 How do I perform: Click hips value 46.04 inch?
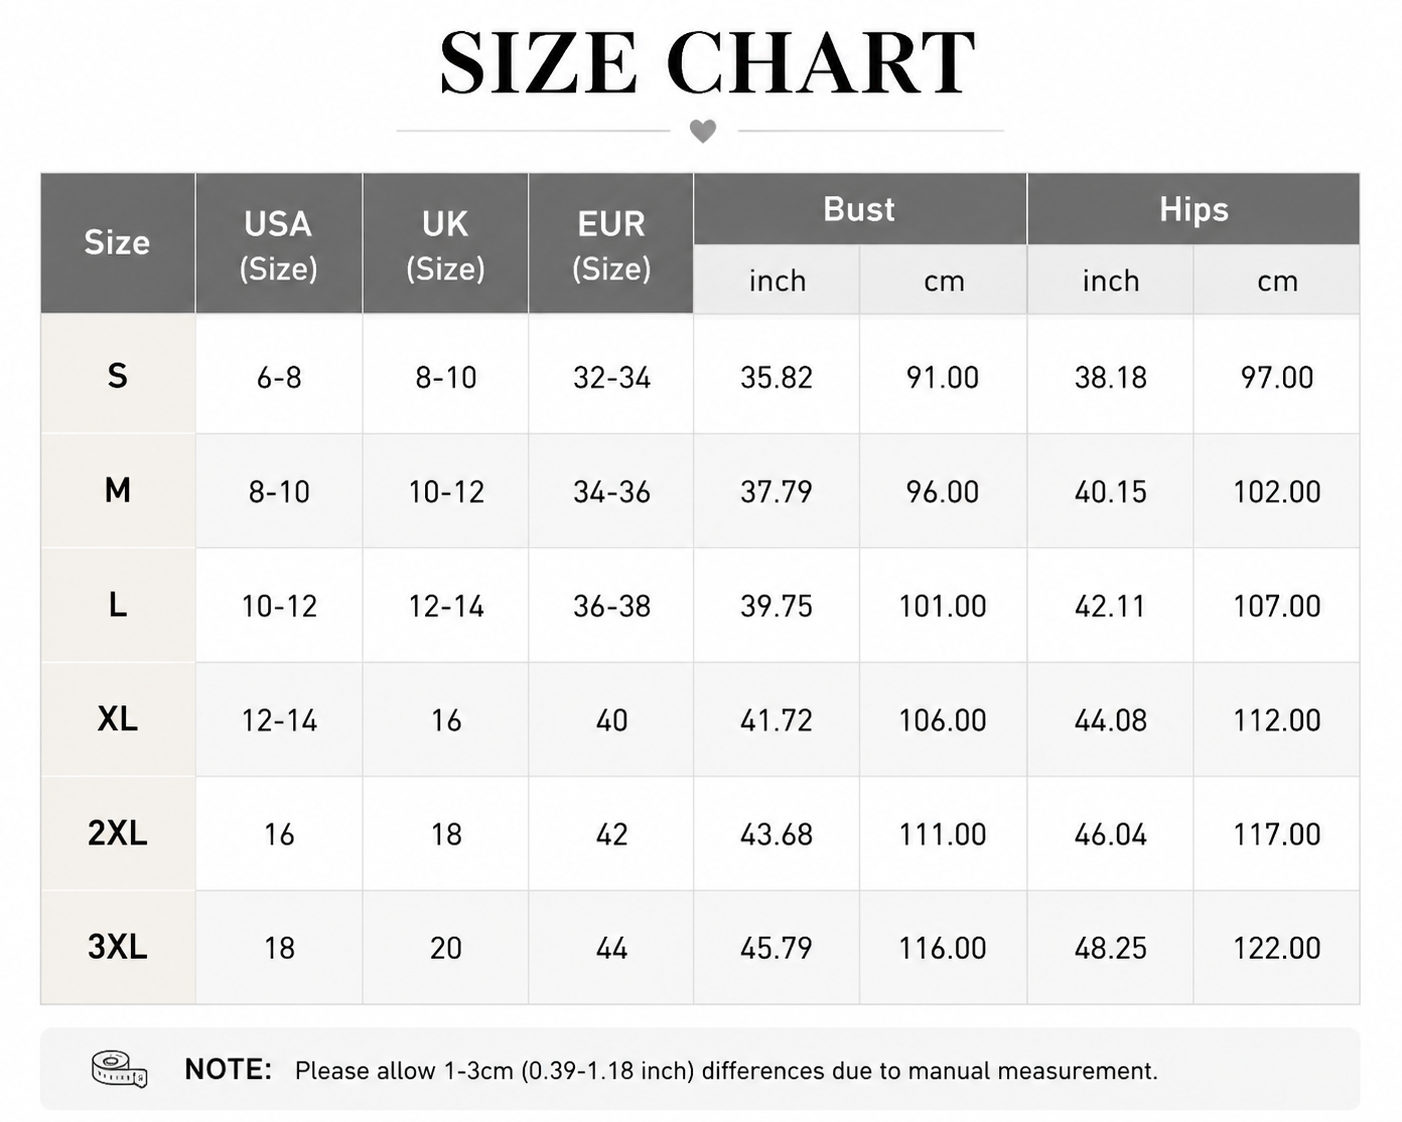(x=1110, y=833)
